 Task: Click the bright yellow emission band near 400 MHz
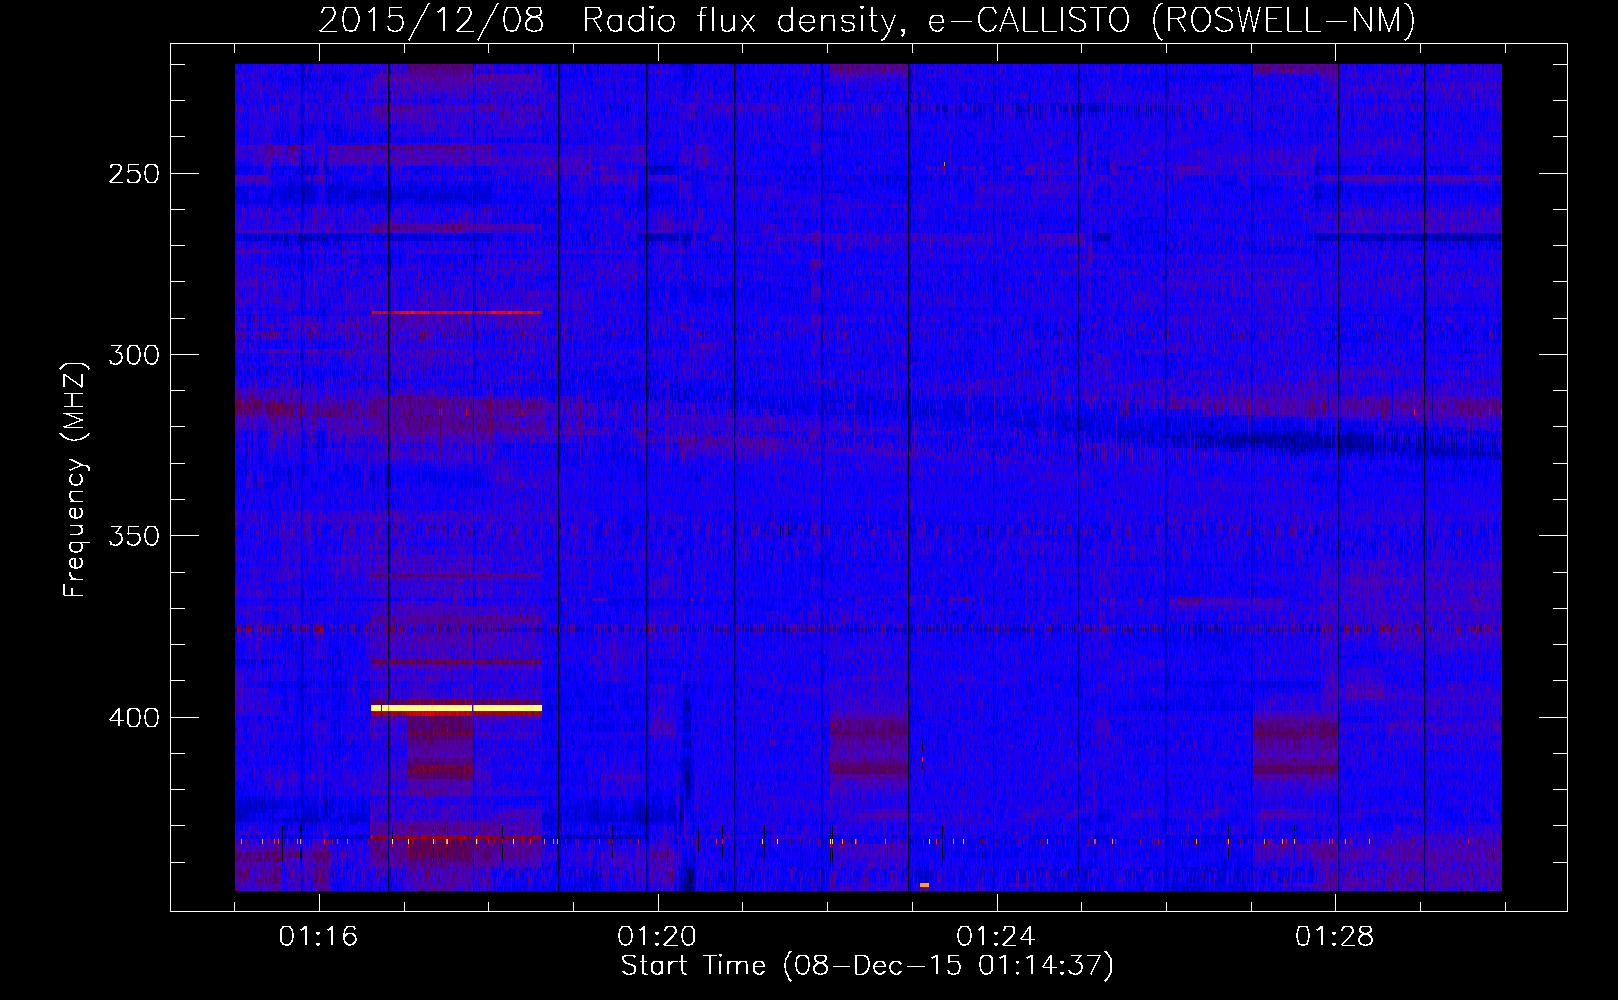point(456,708)
